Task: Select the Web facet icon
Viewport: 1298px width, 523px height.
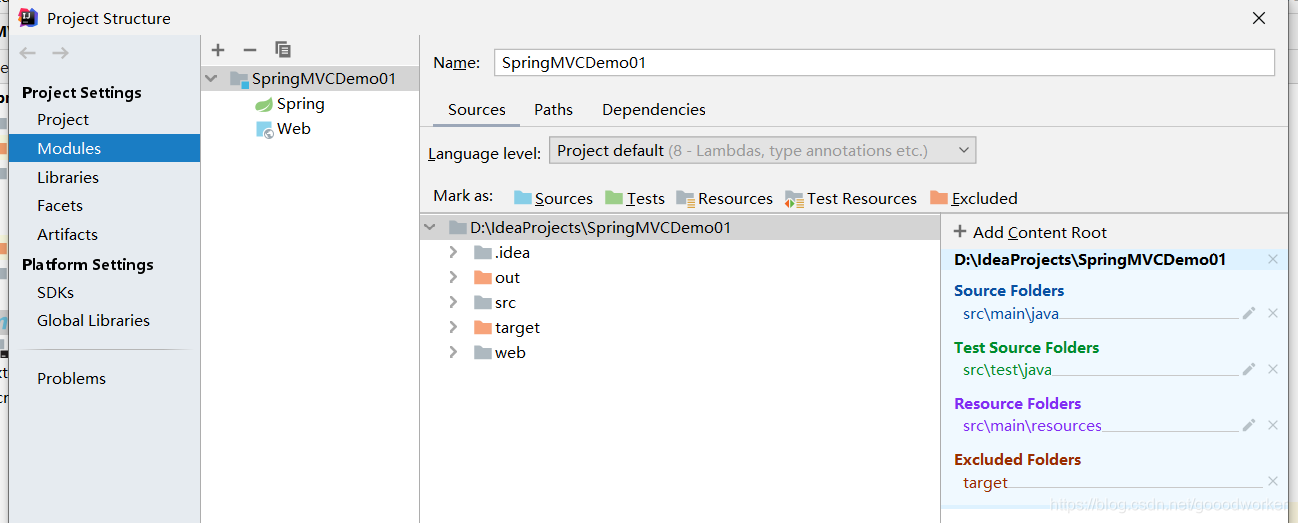Action: [265, 129]
